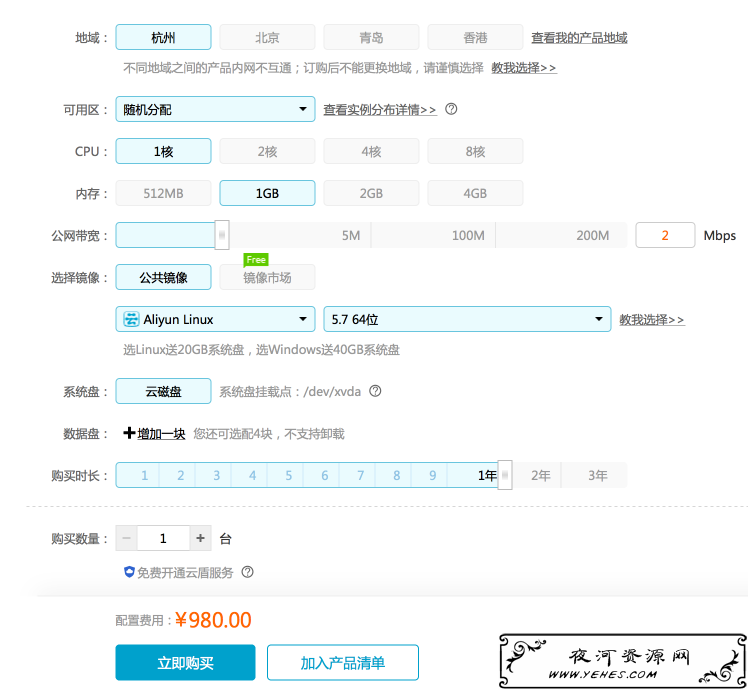Set purchase duration to 6 months
This screenshot has width=748, height=690.
324,475
